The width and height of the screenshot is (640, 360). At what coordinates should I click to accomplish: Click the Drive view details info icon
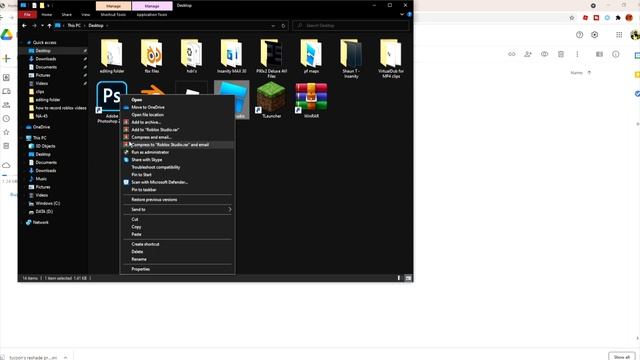tap(616, 54)
